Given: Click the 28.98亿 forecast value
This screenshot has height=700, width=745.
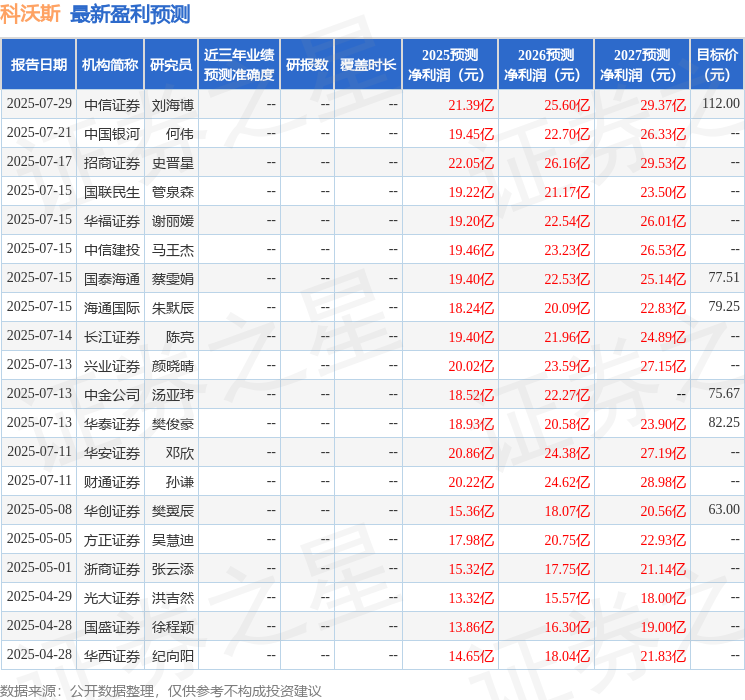Looking at the screenshot, I should tap(663, 482).
